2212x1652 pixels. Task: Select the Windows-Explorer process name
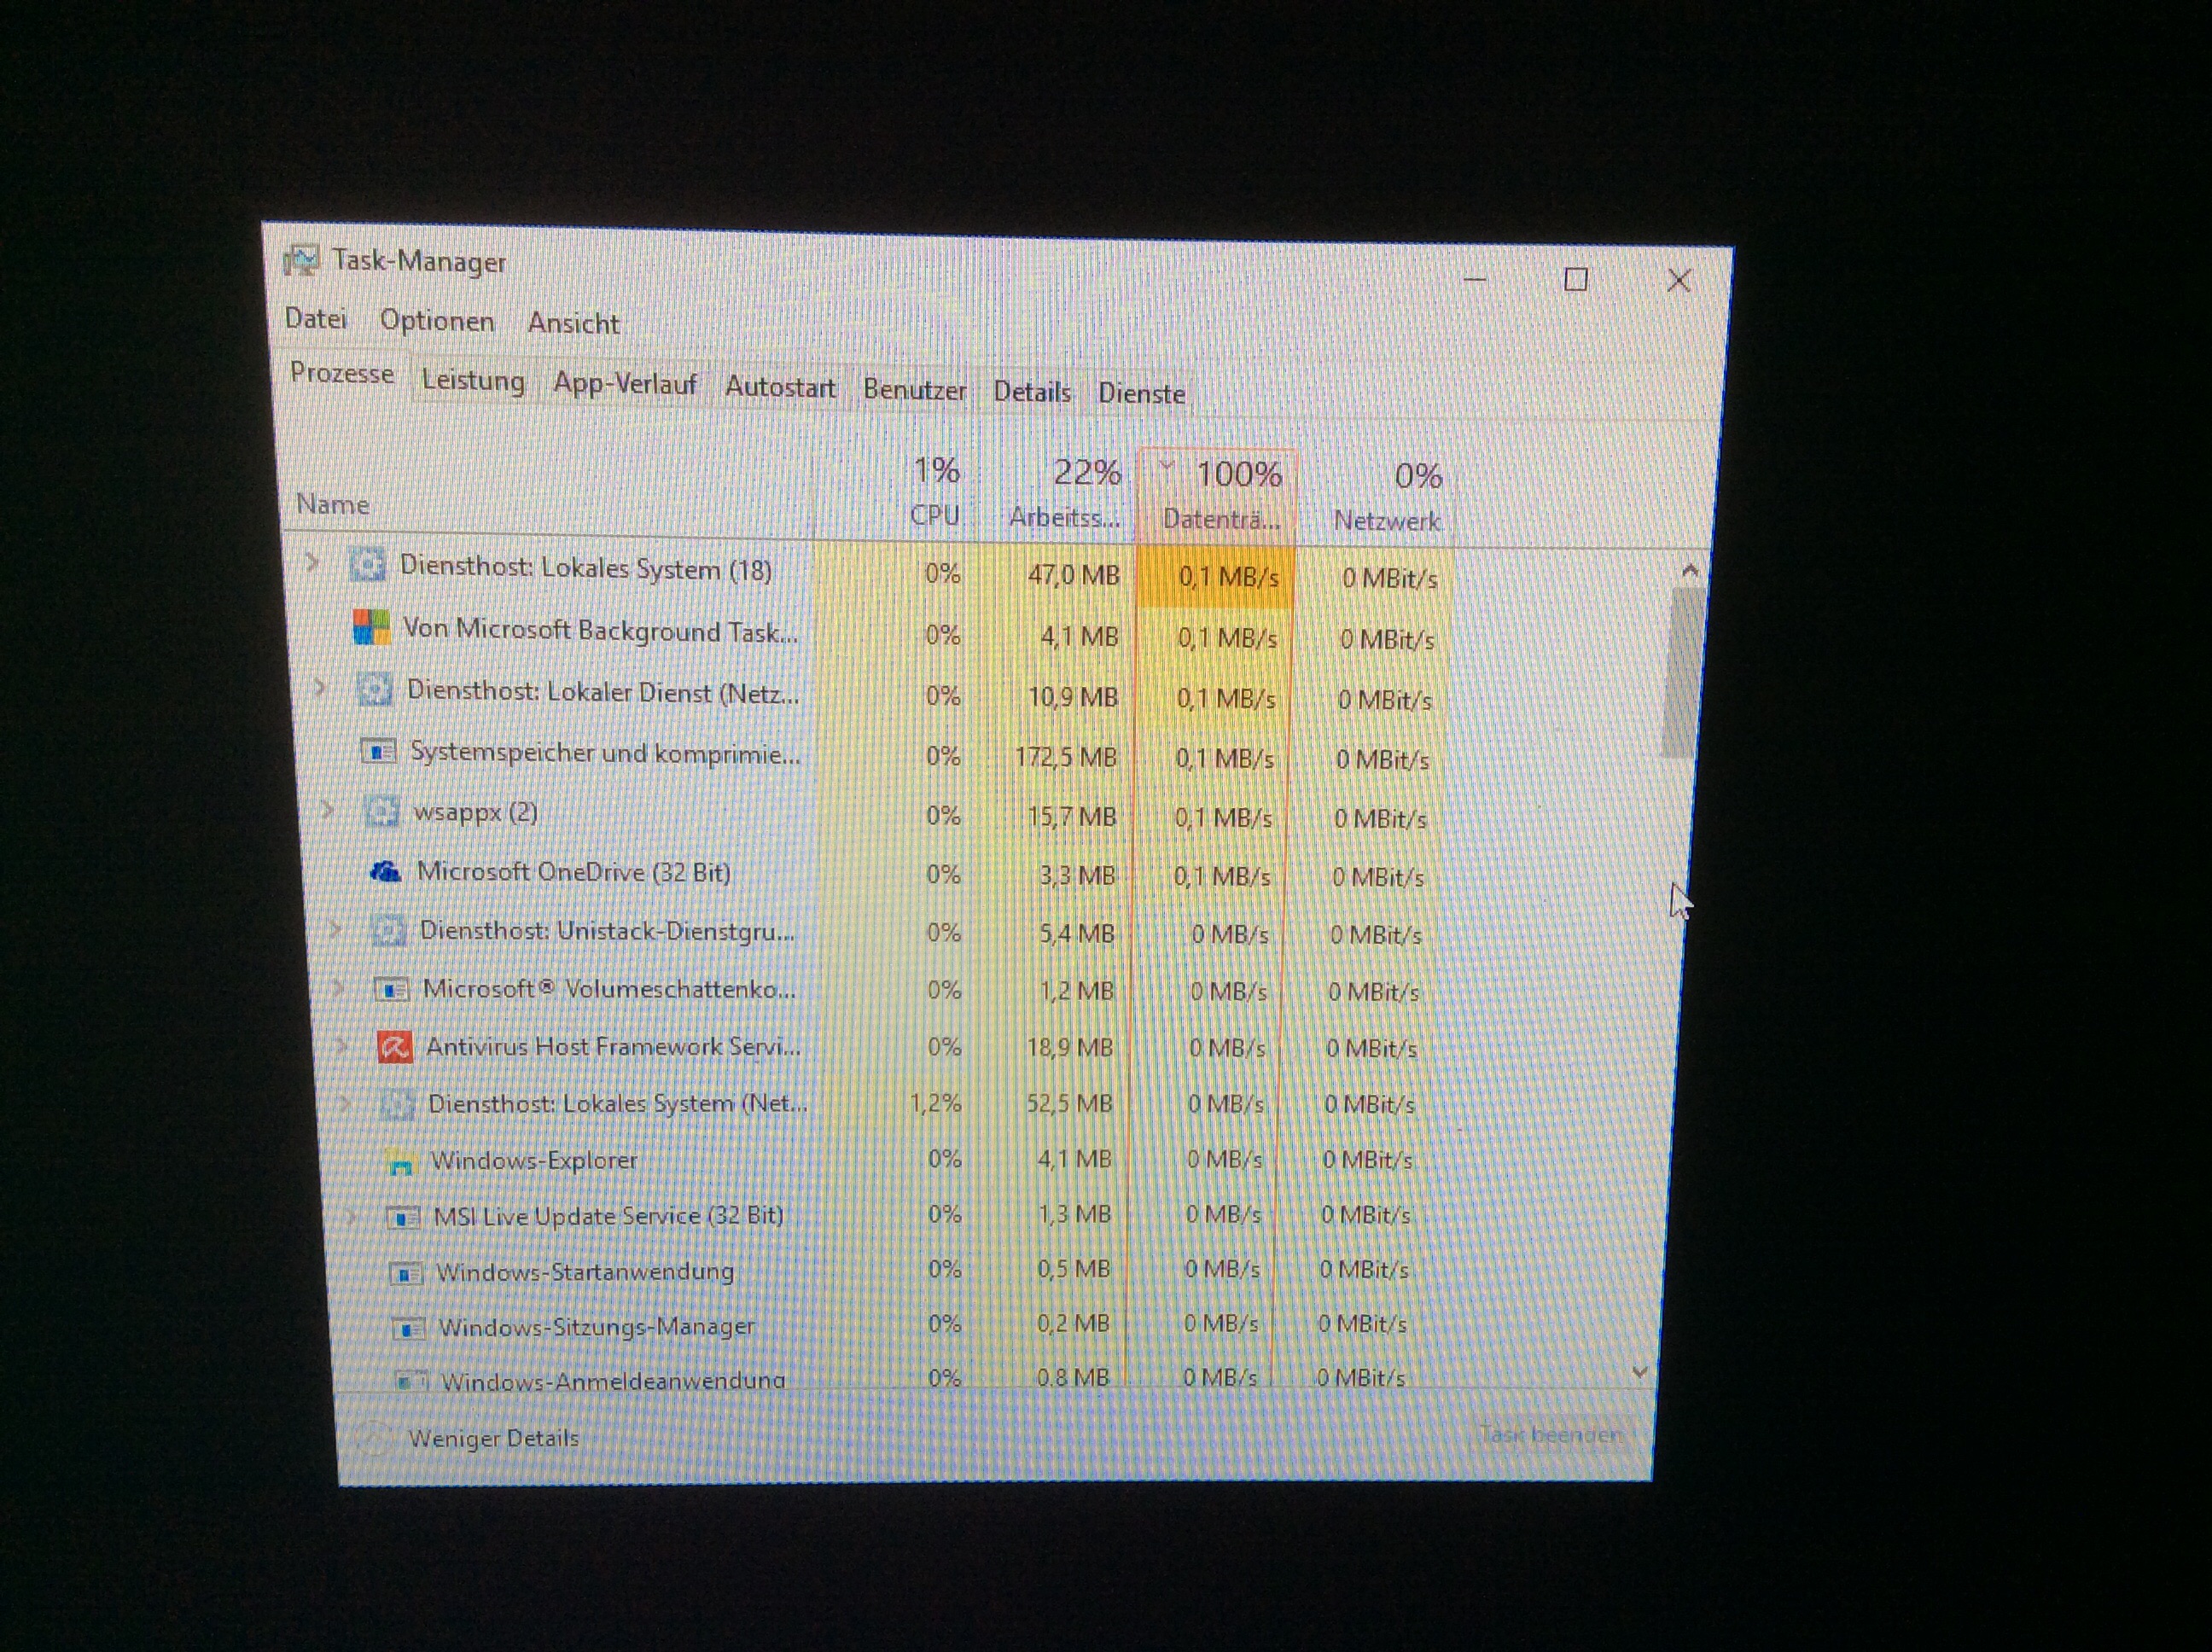[534, 1161]
